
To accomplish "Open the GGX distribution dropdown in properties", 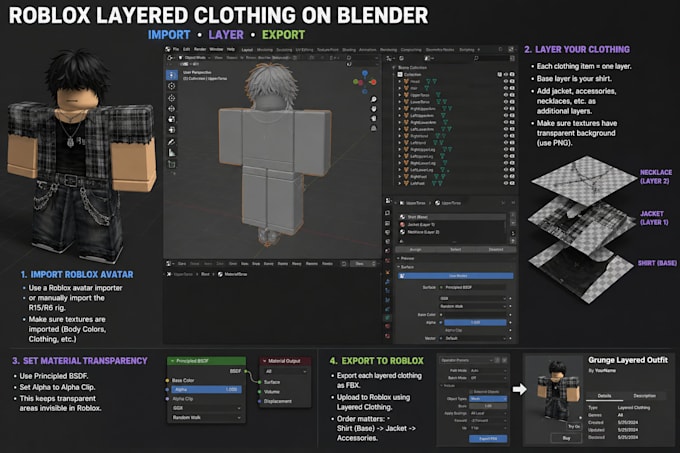I will [x=473, y=298].
